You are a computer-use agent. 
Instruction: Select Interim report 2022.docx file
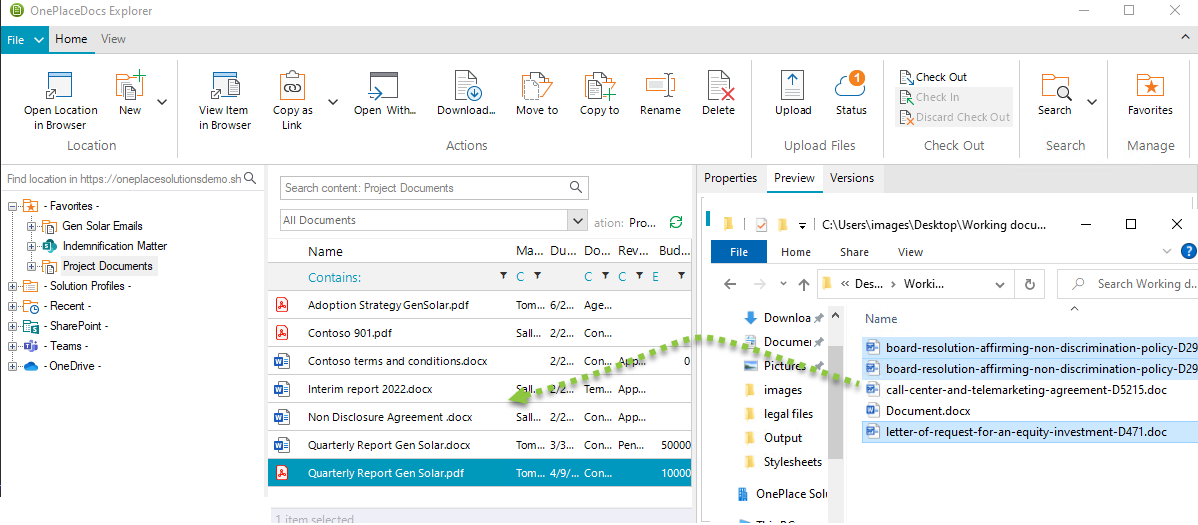pos(370,389)
